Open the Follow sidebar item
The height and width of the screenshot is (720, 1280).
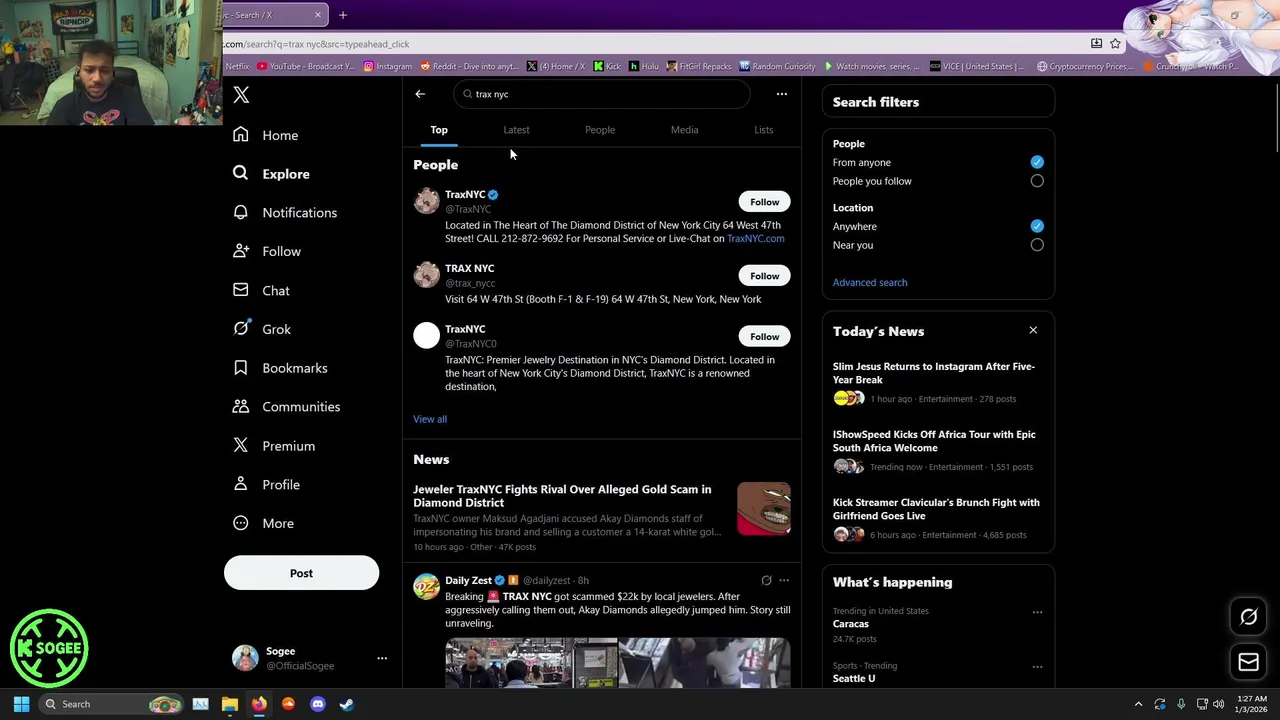pyautogui.click(x=267, y=252)
